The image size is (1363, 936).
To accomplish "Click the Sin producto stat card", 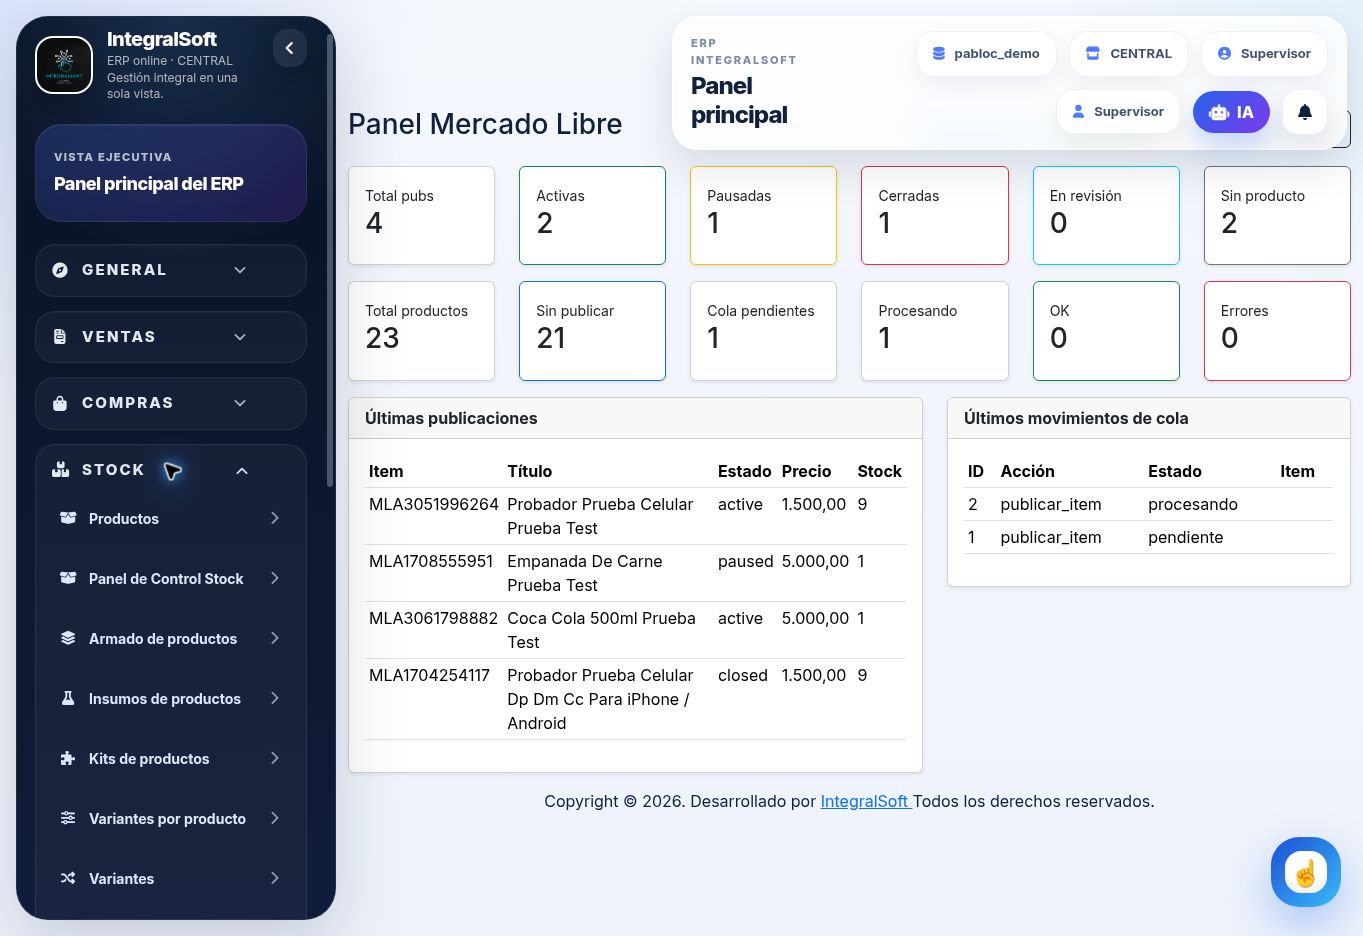I will pyautogui.click(x=1277, y=216).
